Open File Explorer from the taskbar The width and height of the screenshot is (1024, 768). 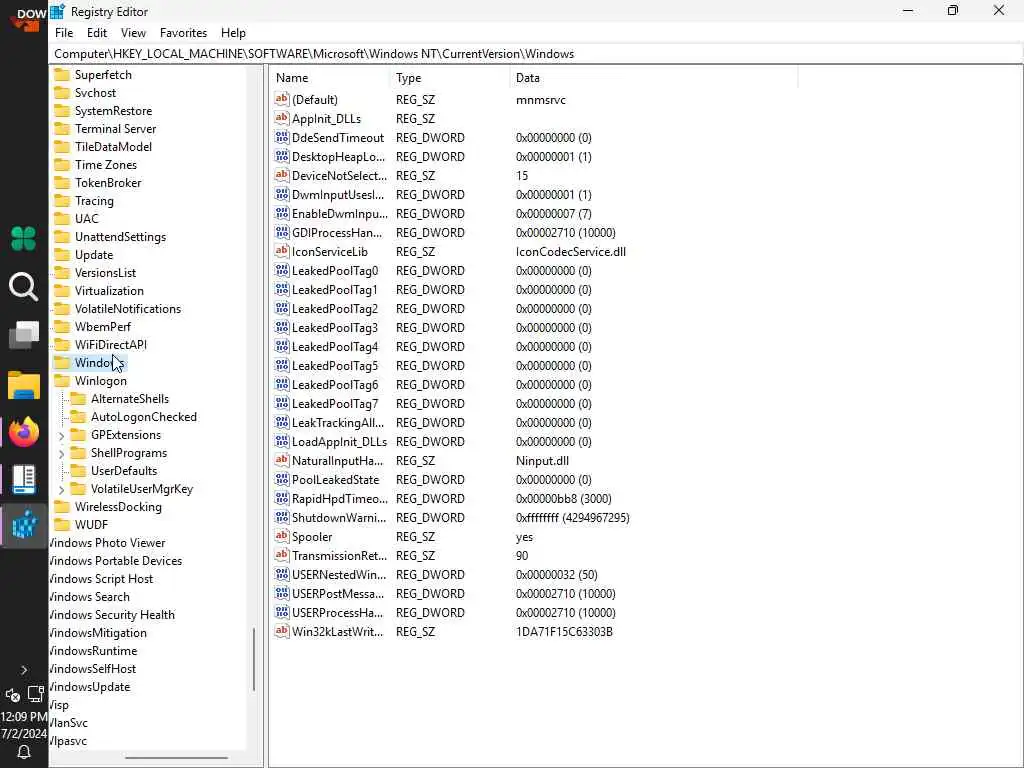pyautogui.click(x=24, y=385)
